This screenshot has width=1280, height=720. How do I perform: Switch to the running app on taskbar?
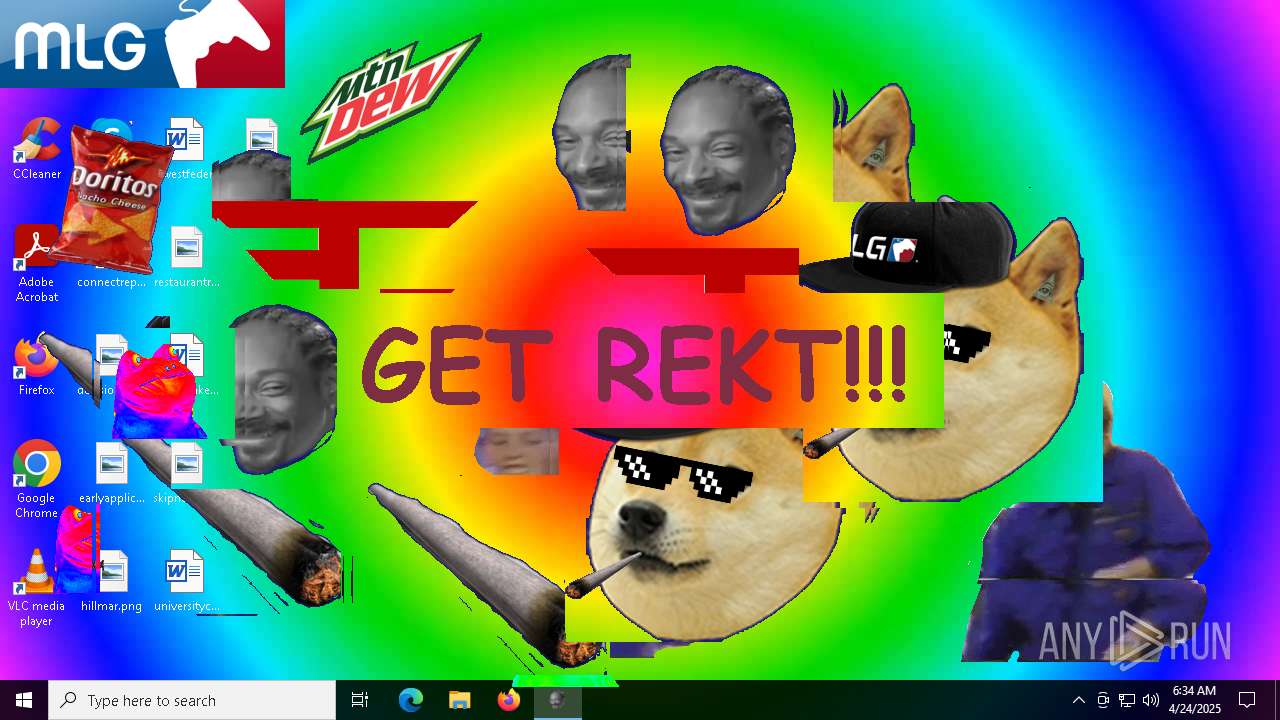pos(557,700)
